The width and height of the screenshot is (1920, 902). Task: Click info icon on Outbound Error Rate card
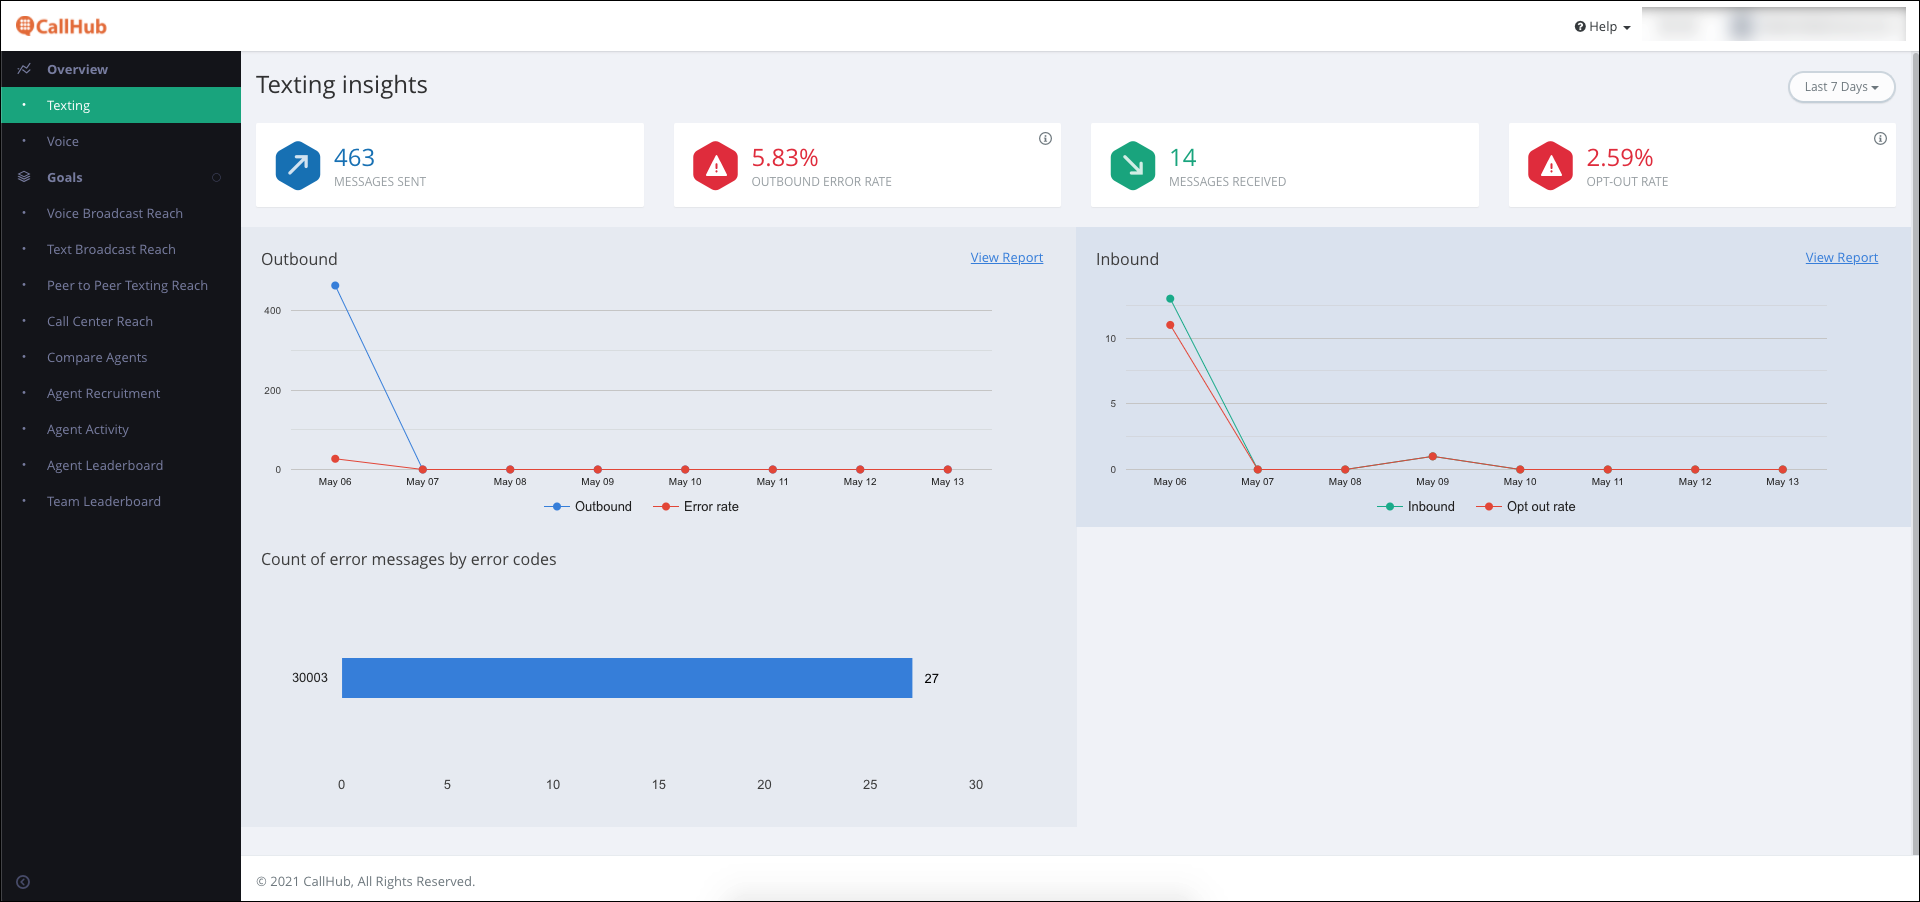pyautogui.click(x=1045, y=139)
